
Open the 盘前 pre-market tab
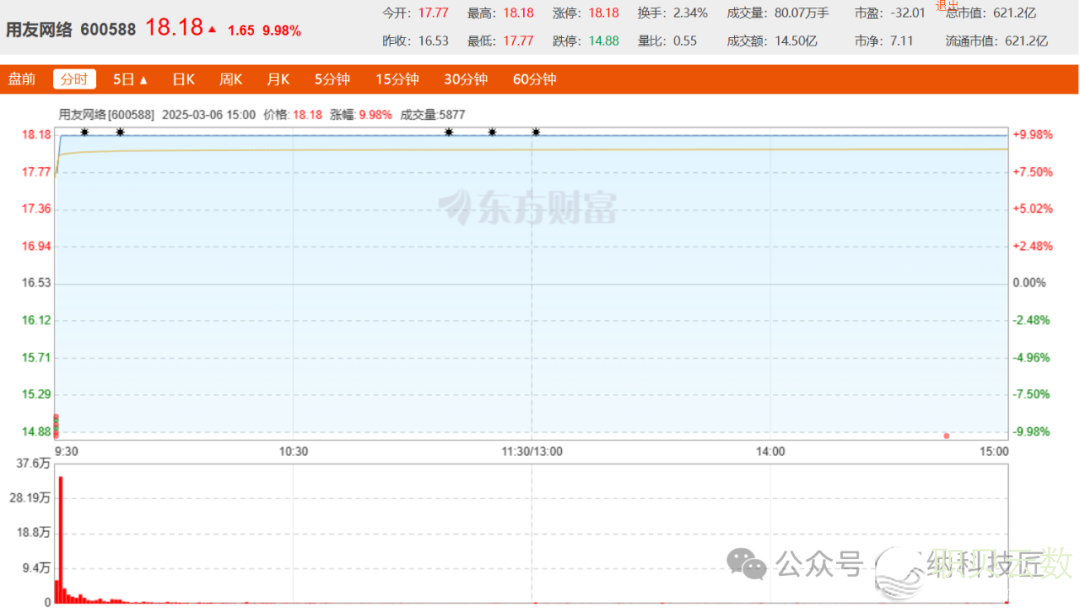click(x=21, y=79)
